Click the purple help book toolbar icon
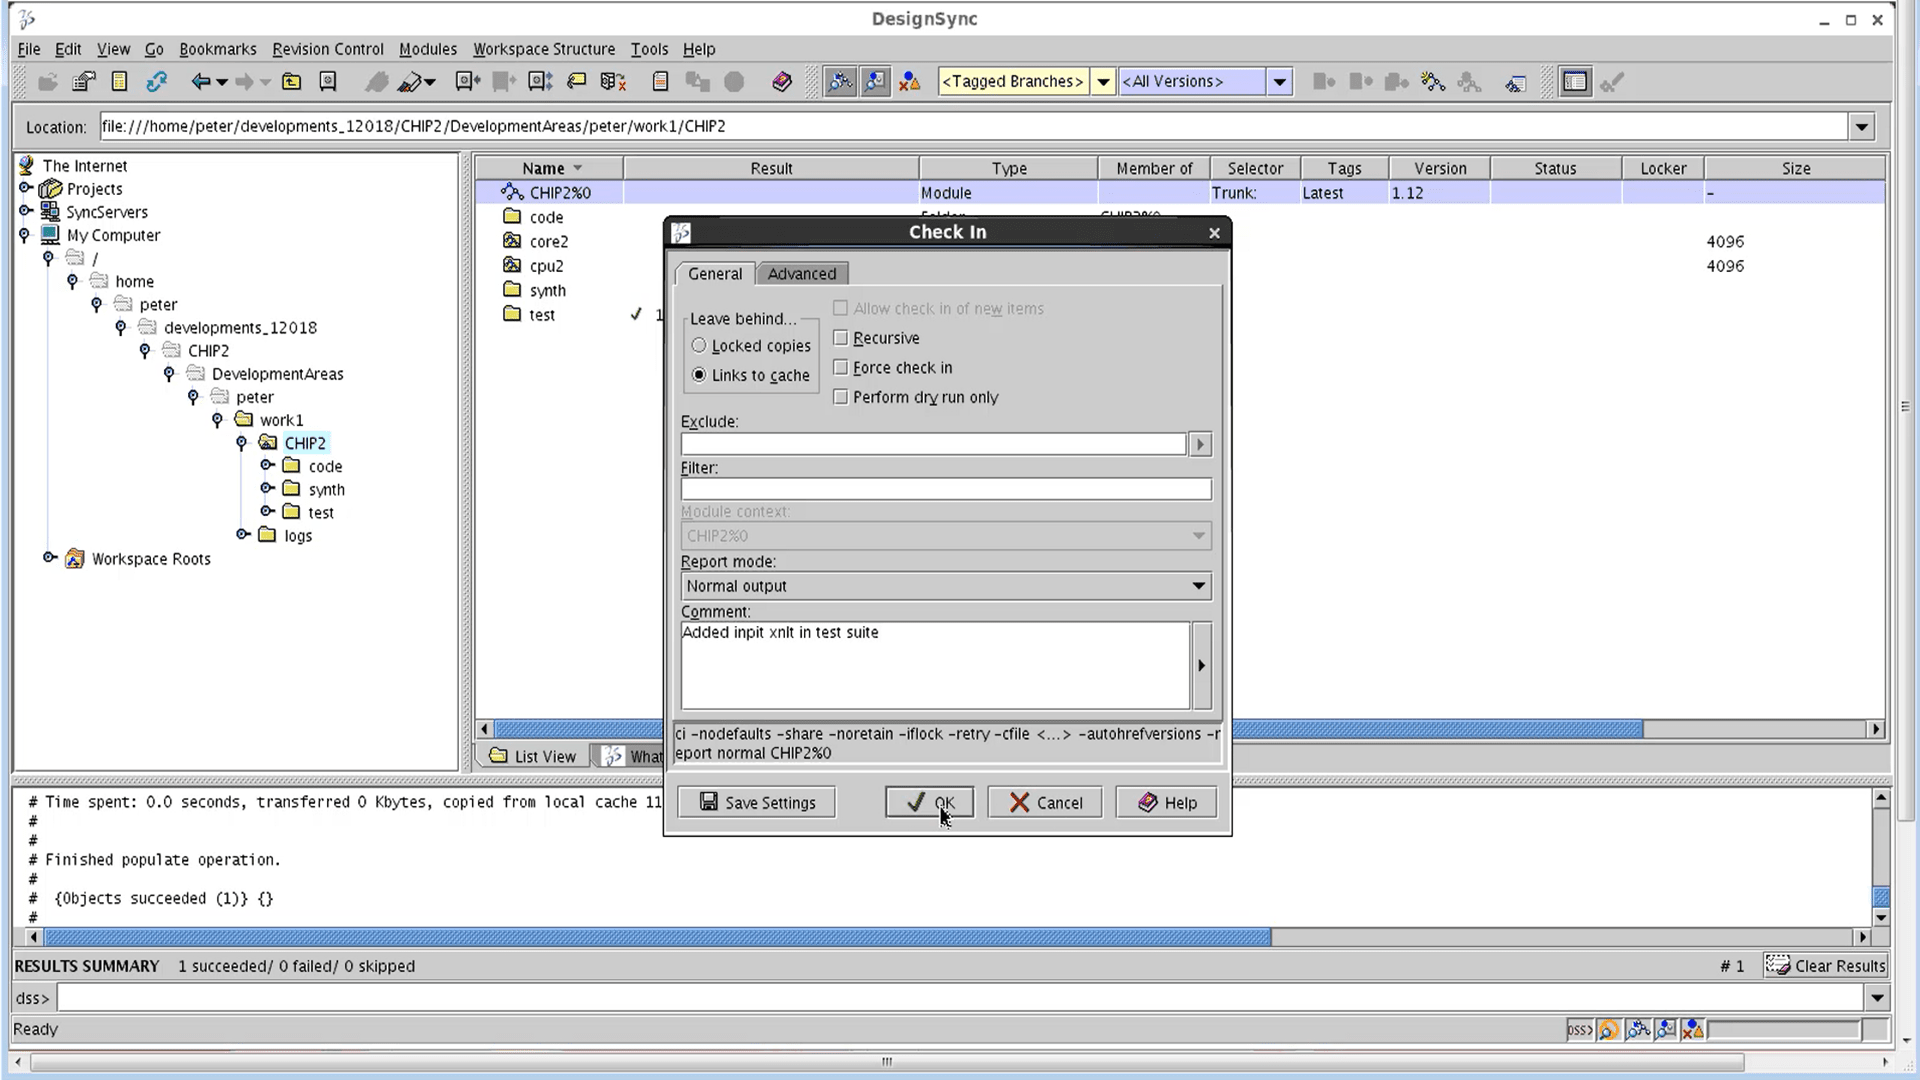 click(782, 82)
